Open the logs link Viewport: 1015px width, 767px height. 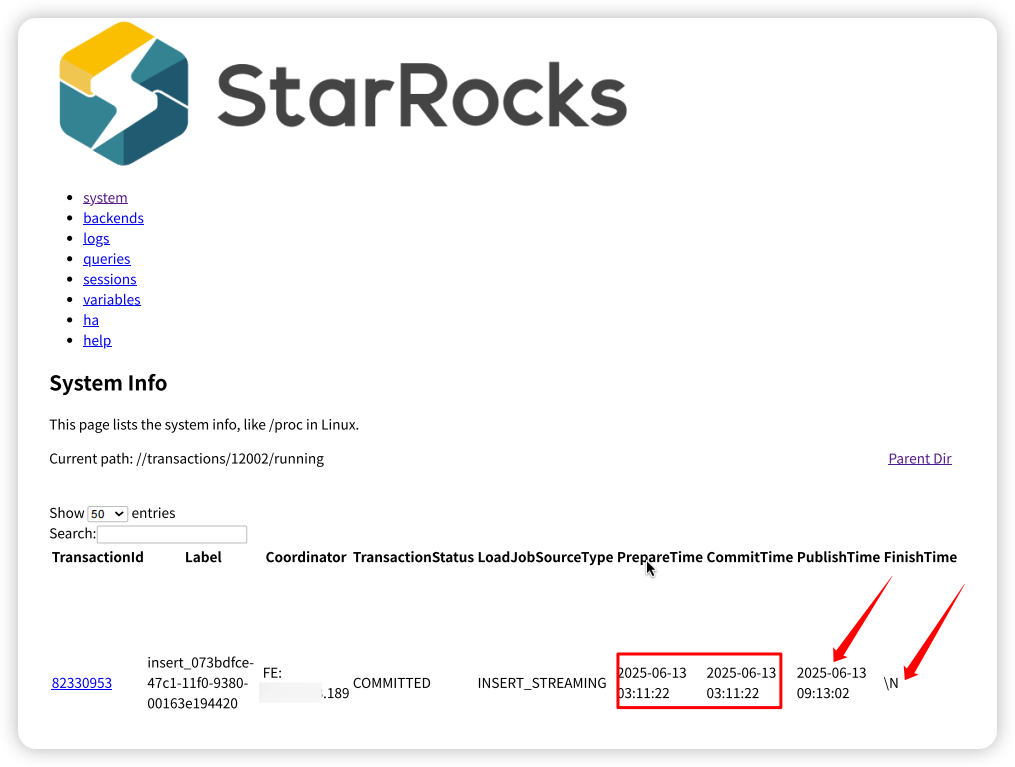pyautogui.click(x=96, y=238)
